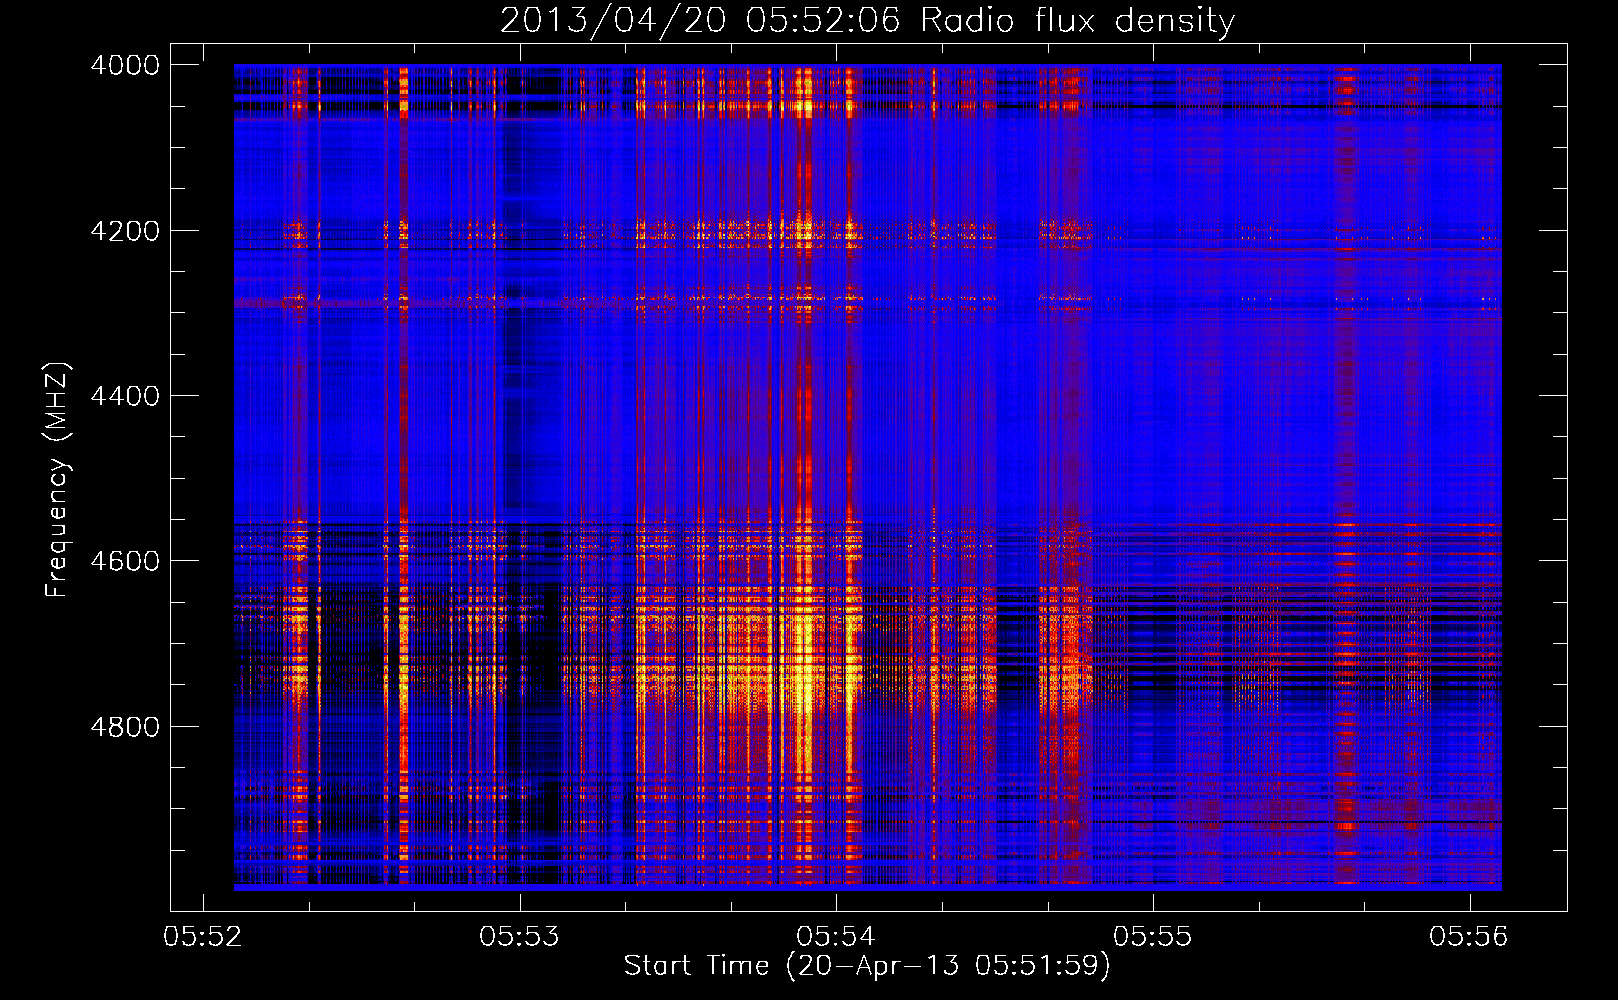Click the 05:55 time tick label
Viewport: 1618px width, 1000px height.
[x=1153, y=937]
